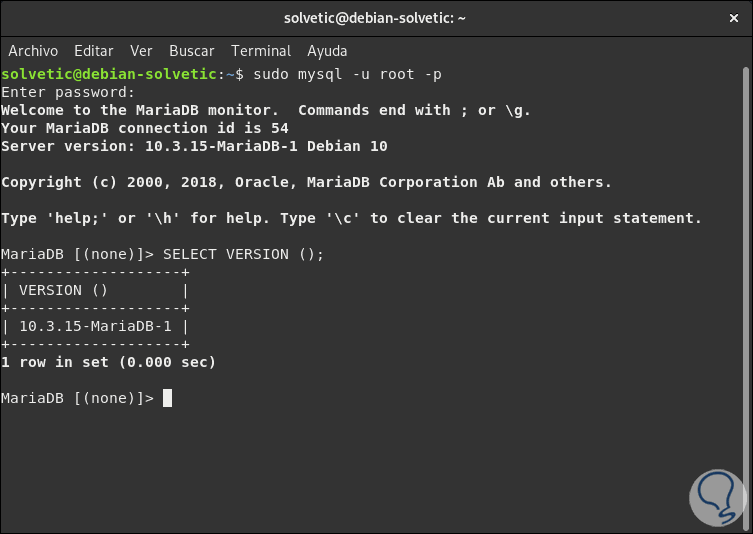Click the solvetic@debian-solvetic window title bar
This screenshot has height=534, width=753.
click(376, 17)
